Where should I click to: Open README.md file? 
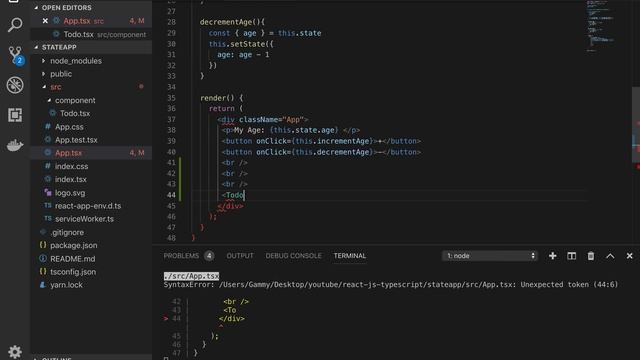pyautogui.click(x=72, y=259)
